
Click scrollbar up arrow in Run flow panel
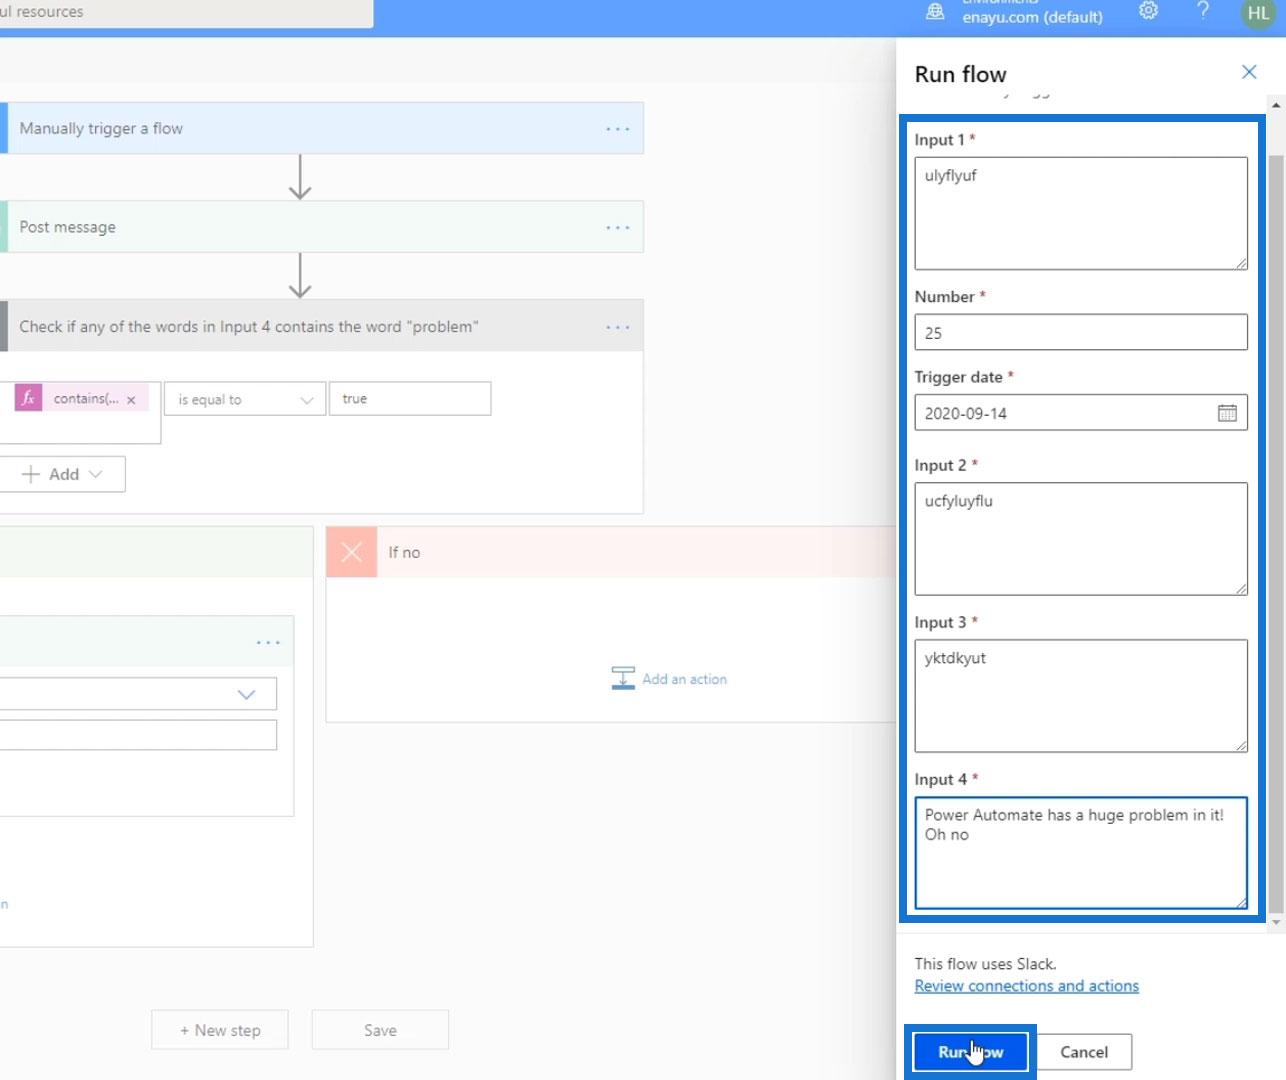(1276, 104)
